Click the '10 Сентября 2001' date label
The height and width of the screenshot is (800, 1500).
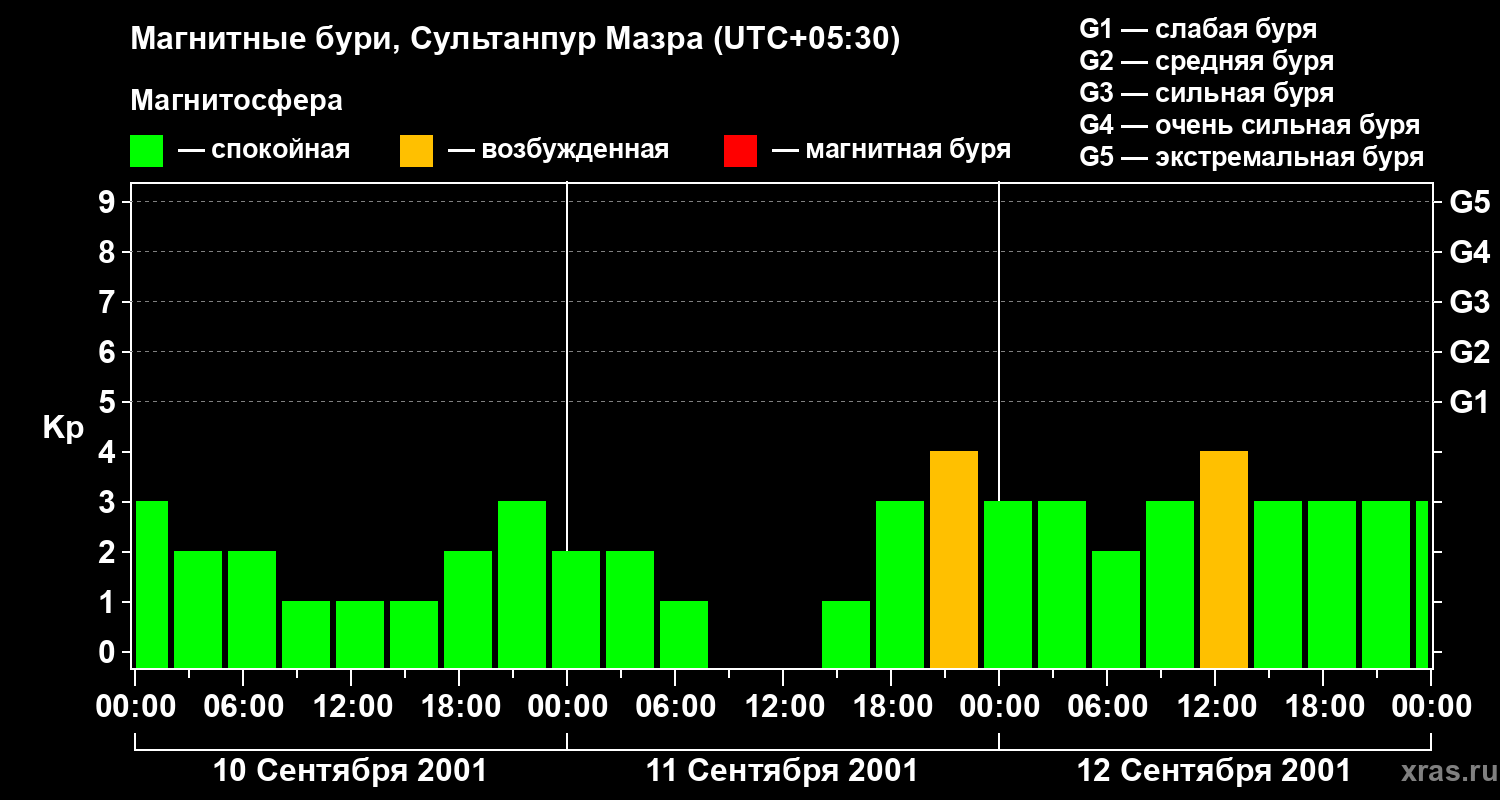pyautogui.click(x=350, y=771)
